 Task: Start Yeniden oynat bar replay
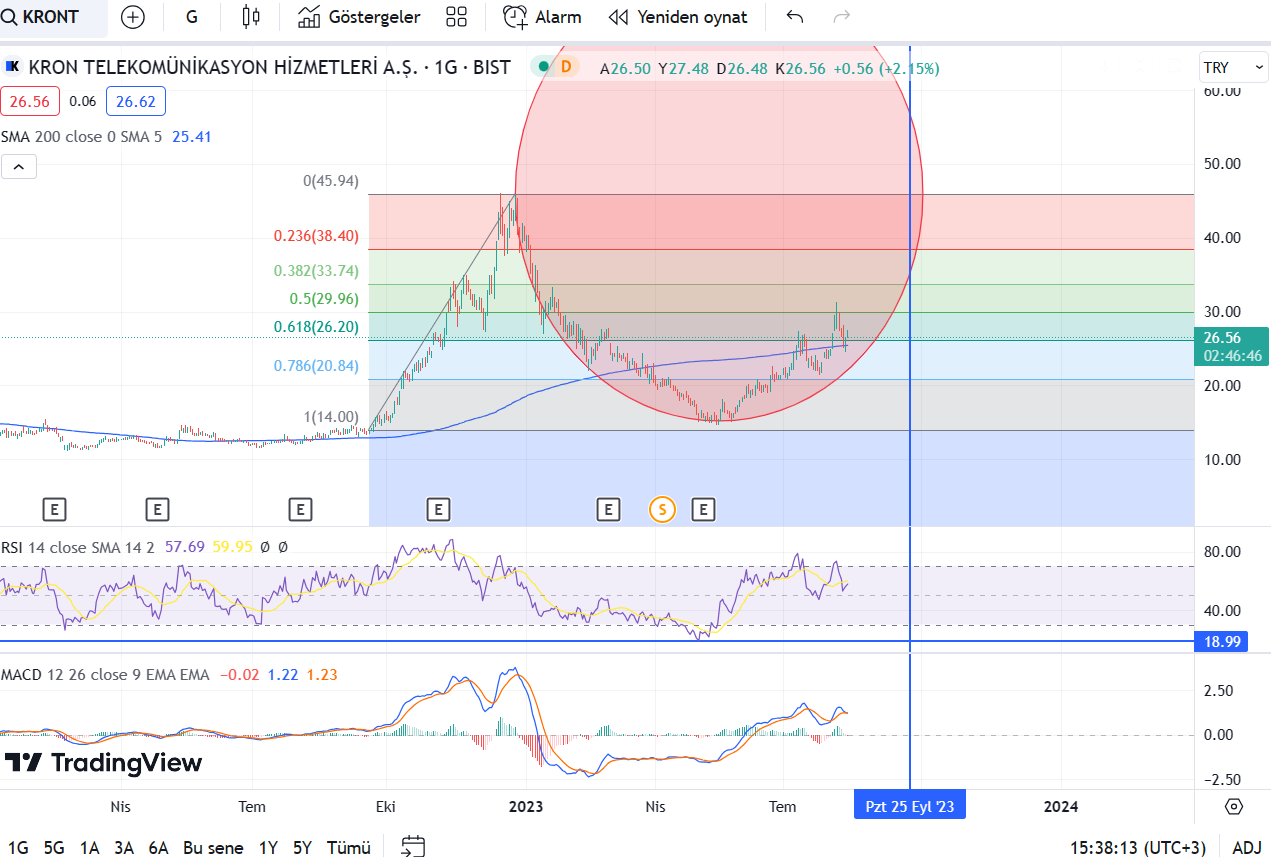coord(678,17)
